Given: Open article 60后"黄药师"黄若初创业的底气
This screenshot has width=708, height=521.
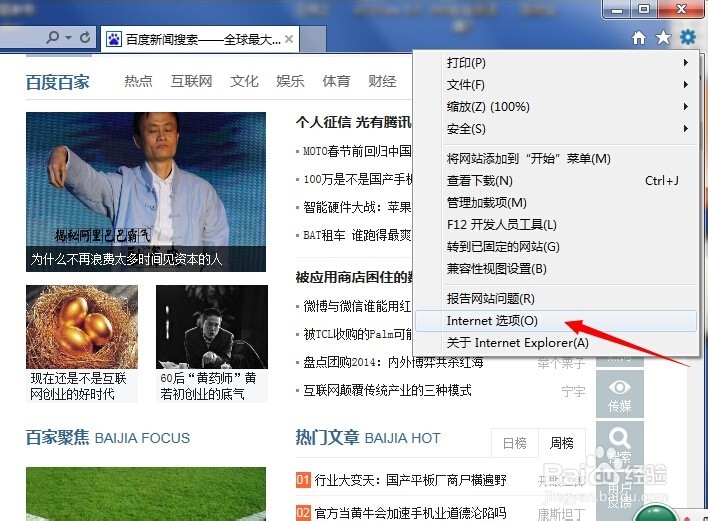Looking at the screenshot, I should pos(208,386).
